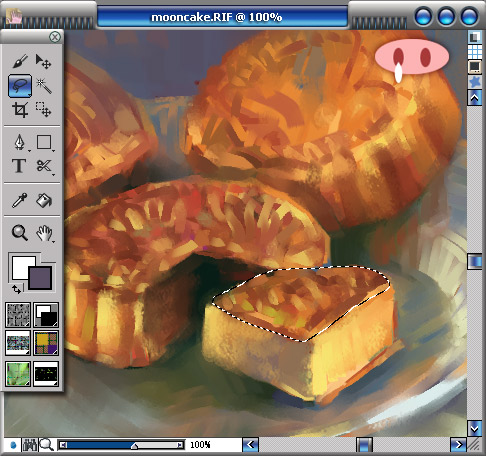The image size is (486, 456).
Task: Swap the main and additional colors
Action: click(16, 289)
